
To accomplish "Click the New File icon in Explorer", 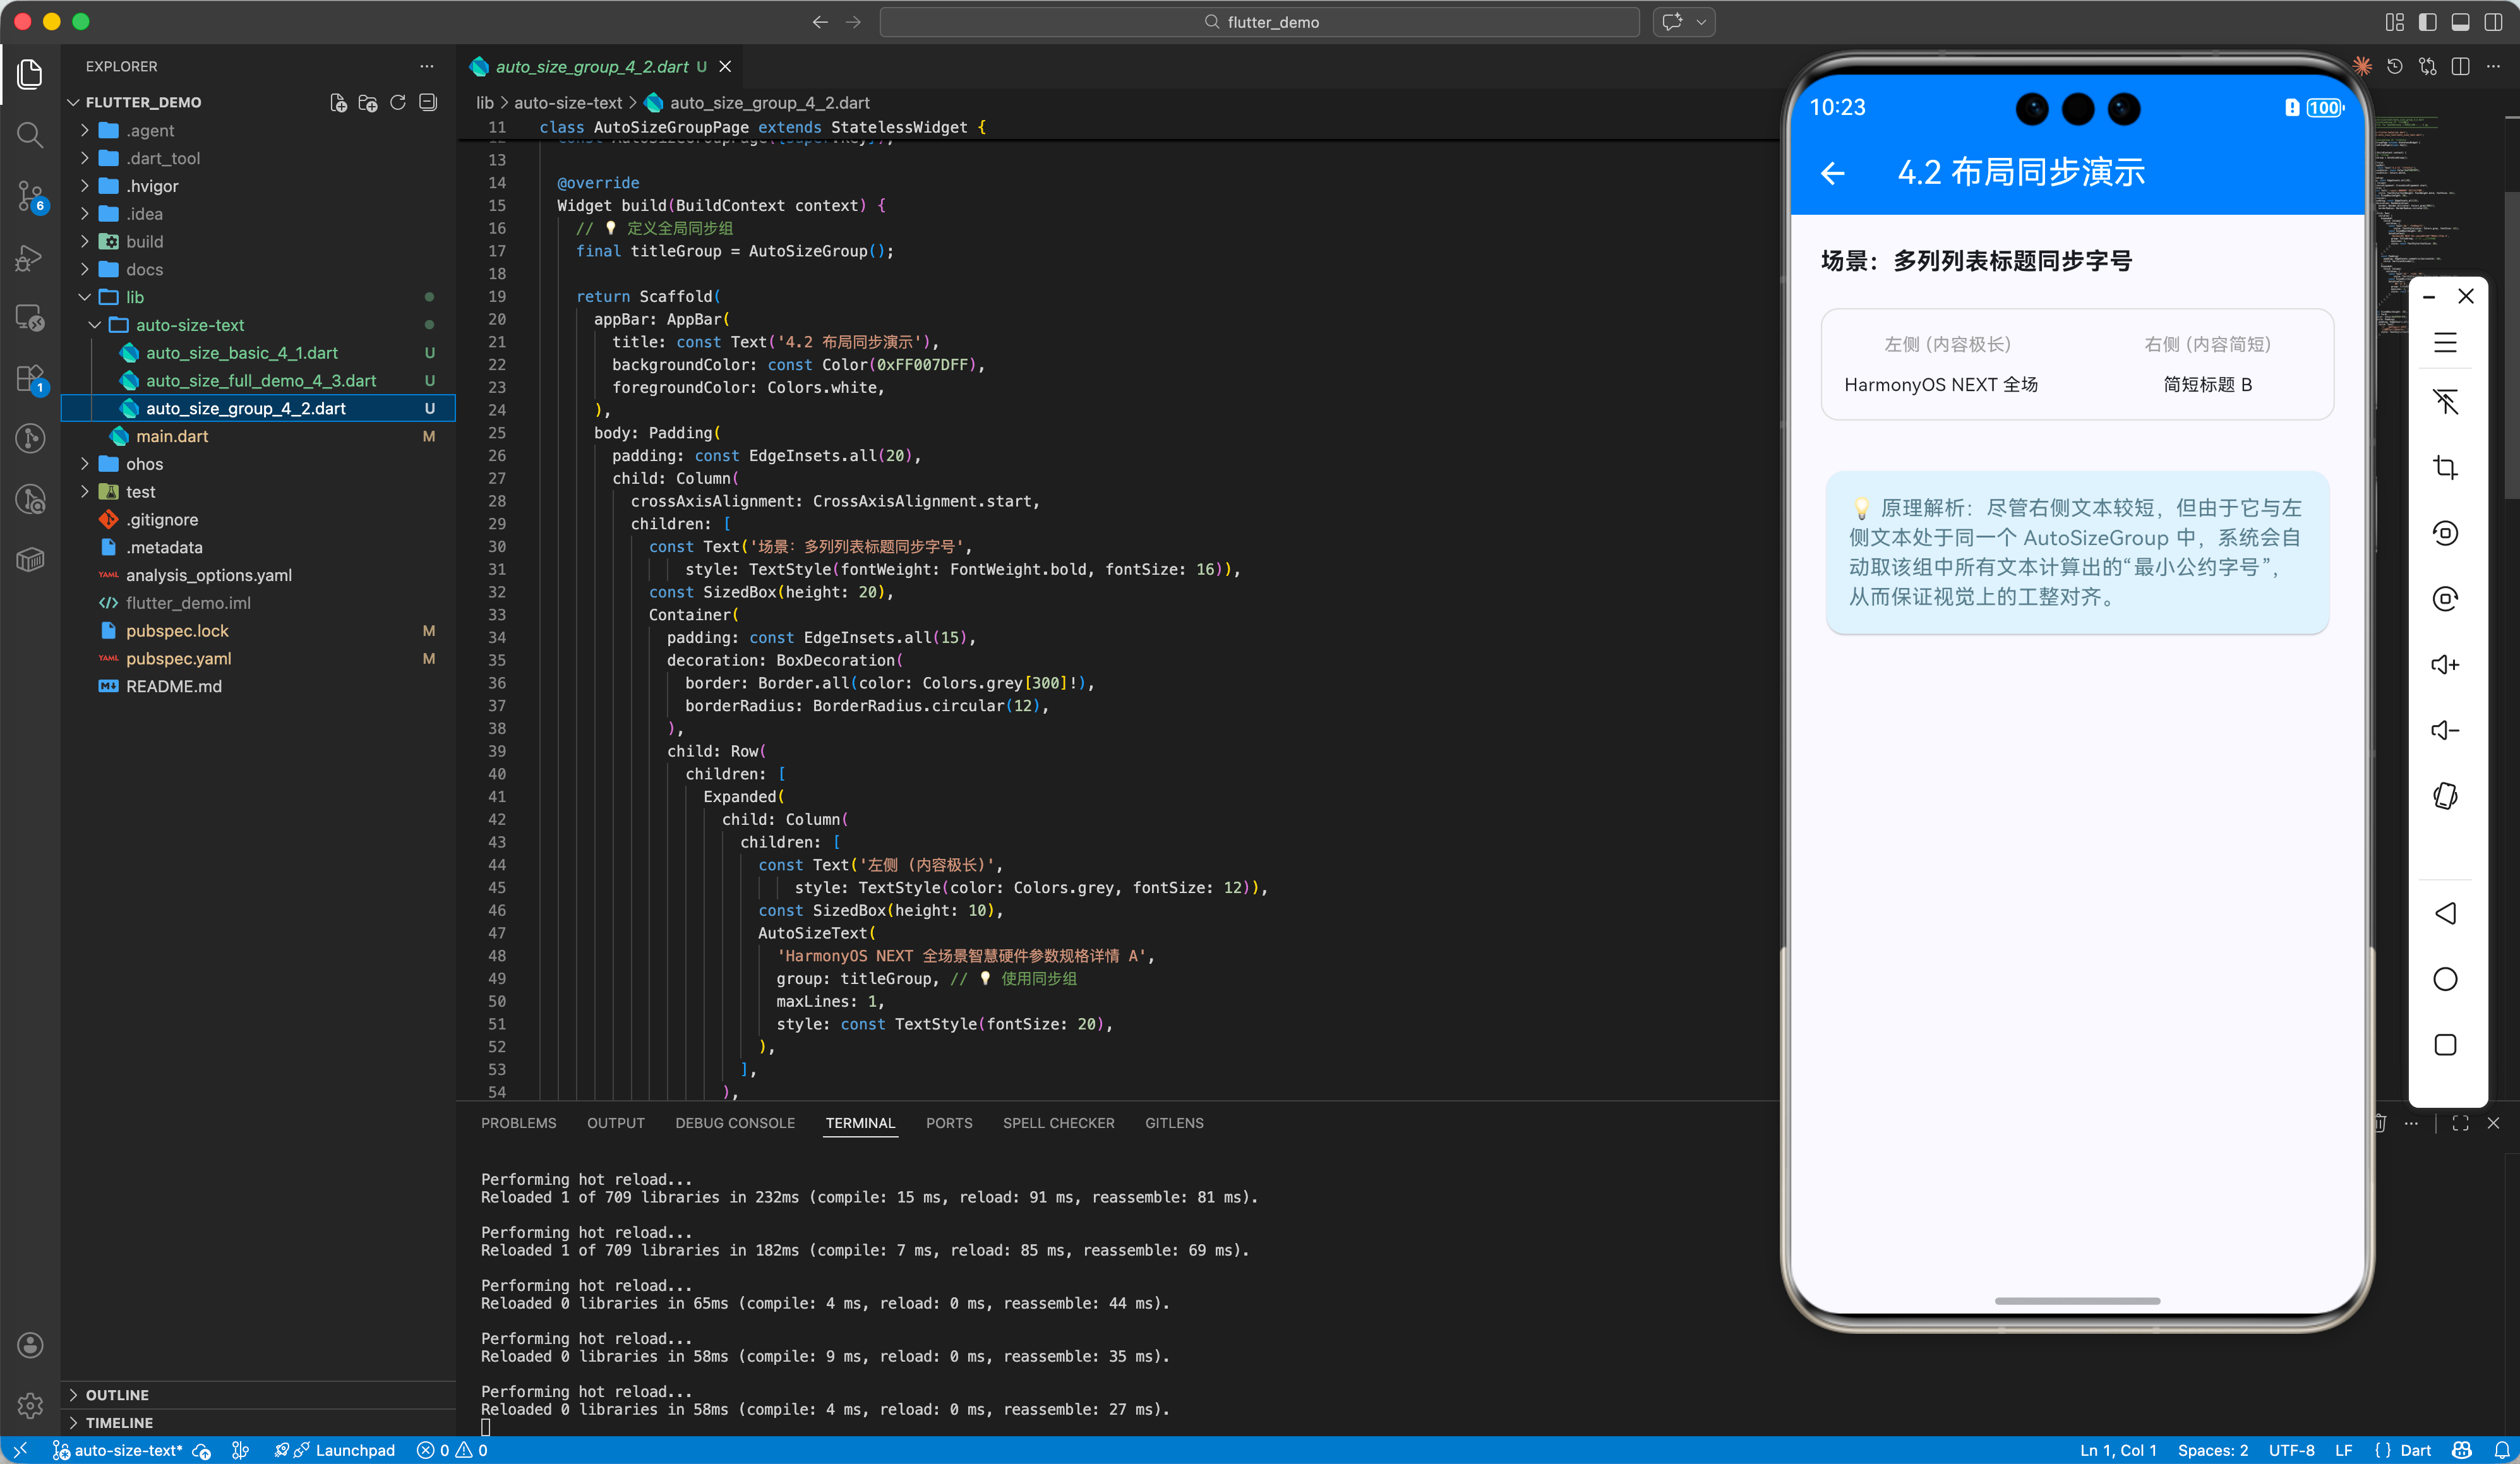I will [x=338, y=103].
